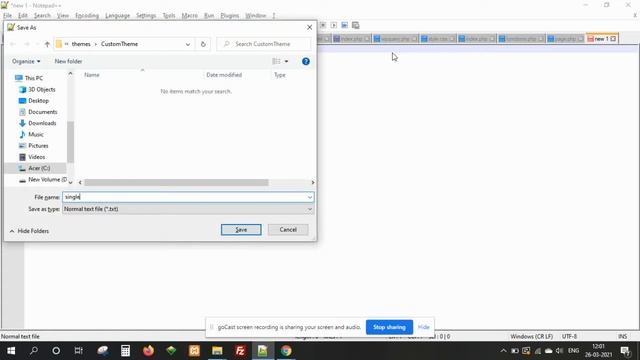Image resolution: width=640 pixels, height=360 pixels.
Task: Open the Save as type dropdown
Action: [188, 209]
